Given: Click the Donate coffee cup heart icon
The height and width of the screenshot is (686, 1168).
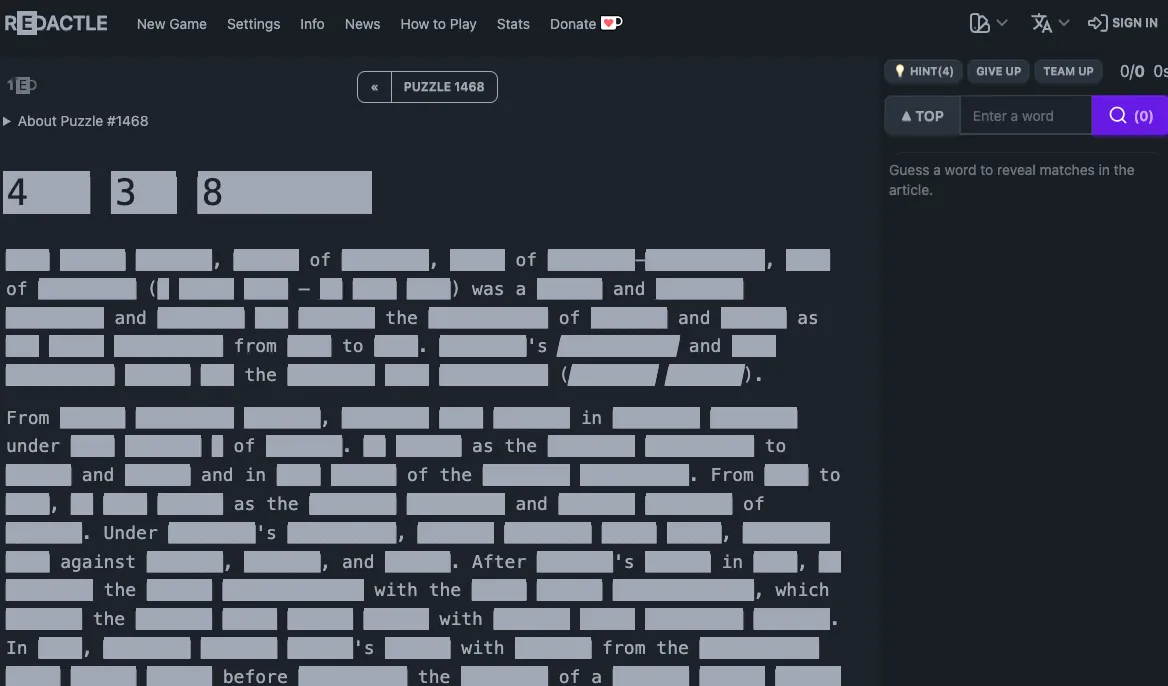Looking at the screenshot, I should click(x=611, y=23).
